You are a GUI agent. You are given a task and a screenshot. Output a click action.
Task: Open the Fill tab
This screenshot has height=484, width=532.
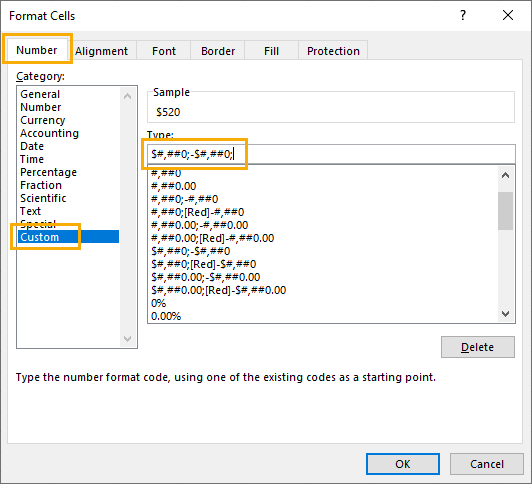click(271, 51)
